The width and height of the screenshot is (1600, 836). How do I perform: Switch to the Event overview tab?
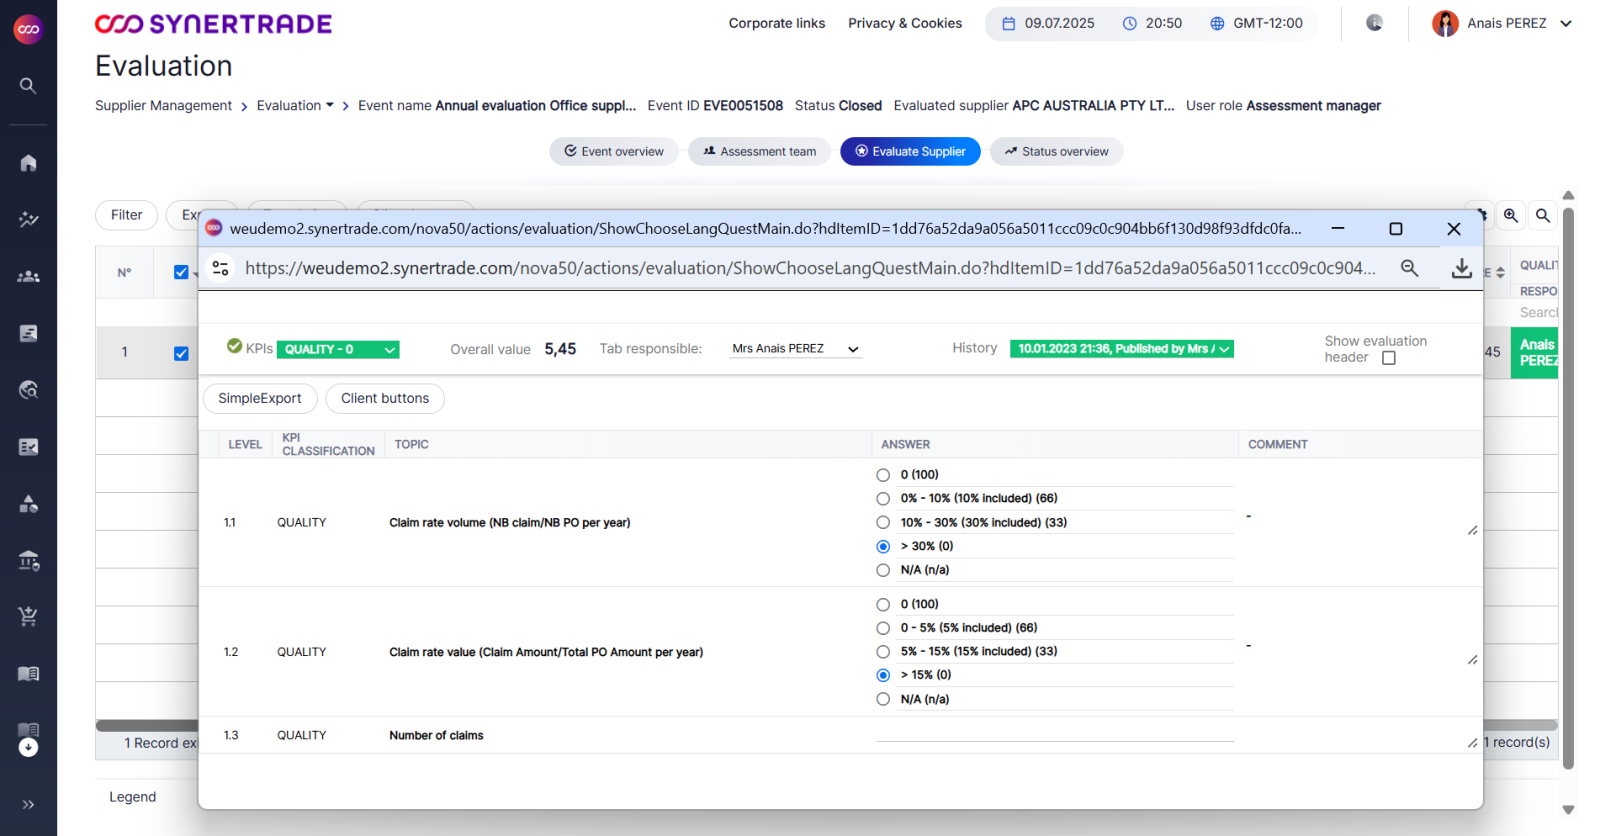pyautogui.click(x=614, y=152)
